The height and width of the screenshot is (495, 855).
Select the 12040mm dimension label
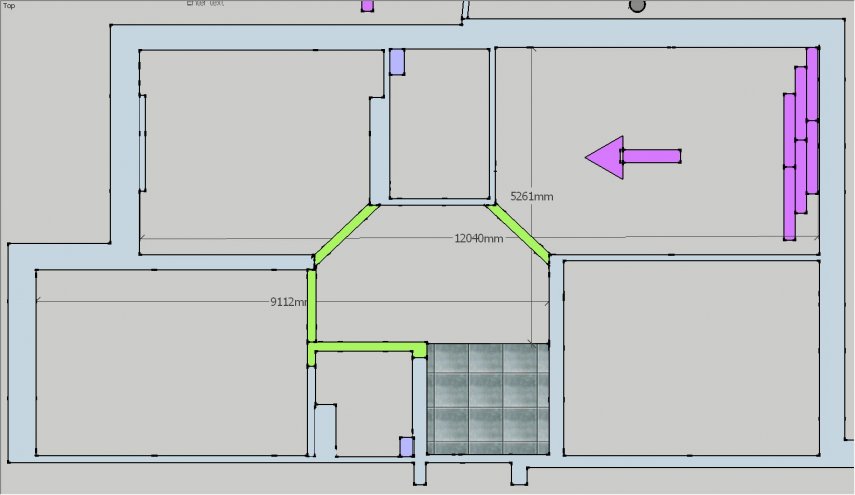click(479, 238)
